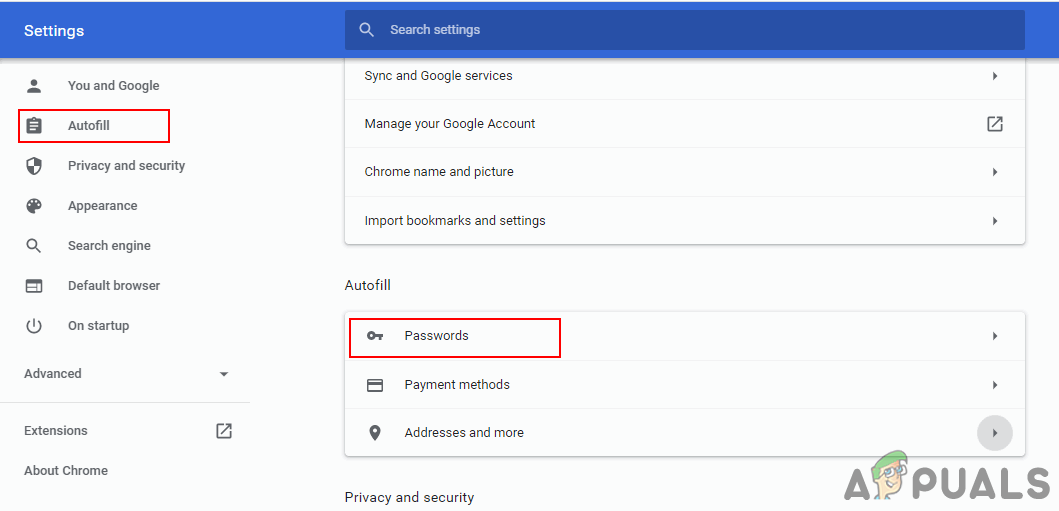Image resolution: width=1059 pixels, height=511 pixels.
Task: Click the Appearance palette icon
Action: coord(34,206)
